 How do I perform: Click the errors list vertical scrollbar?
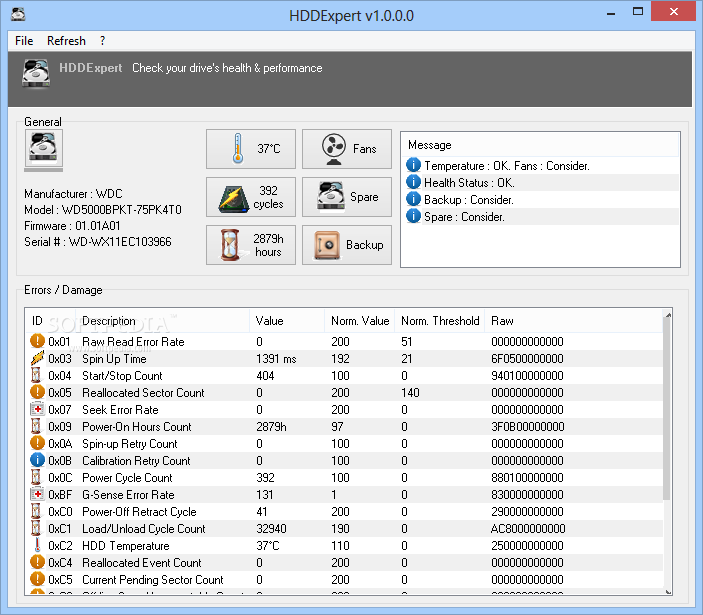(667, 420)
